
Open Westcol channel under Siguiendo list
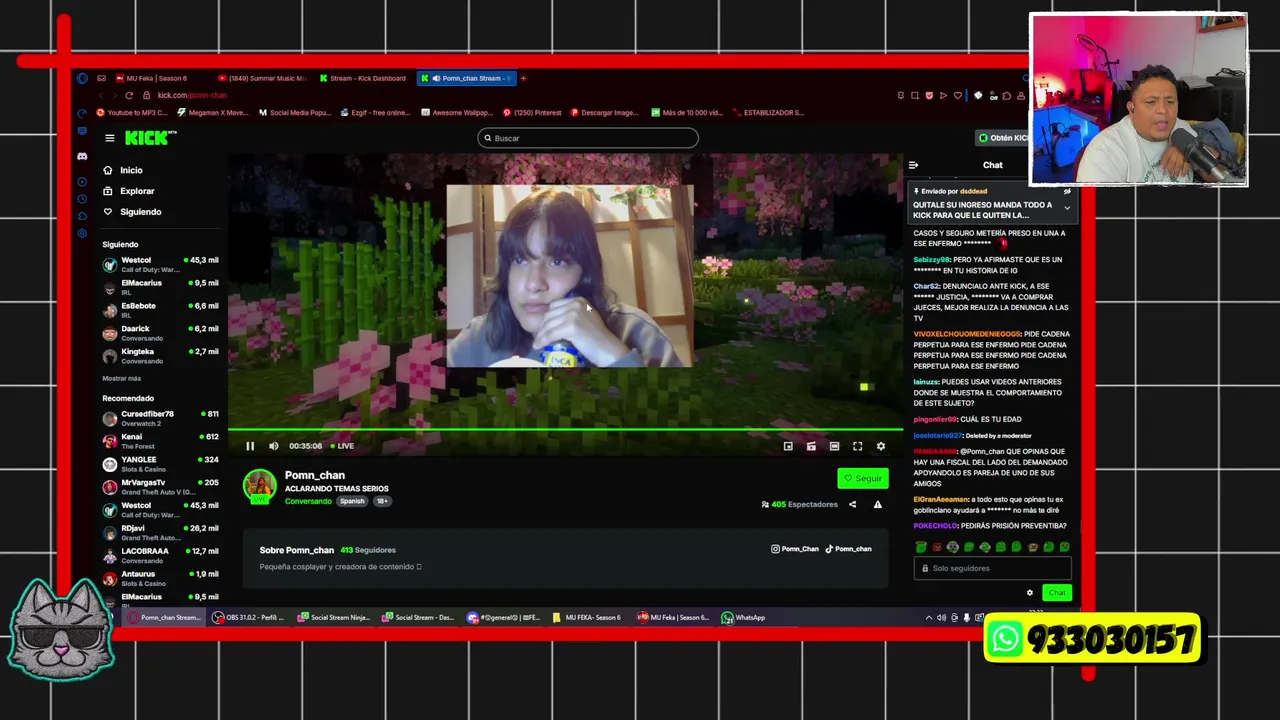(160, 264)
